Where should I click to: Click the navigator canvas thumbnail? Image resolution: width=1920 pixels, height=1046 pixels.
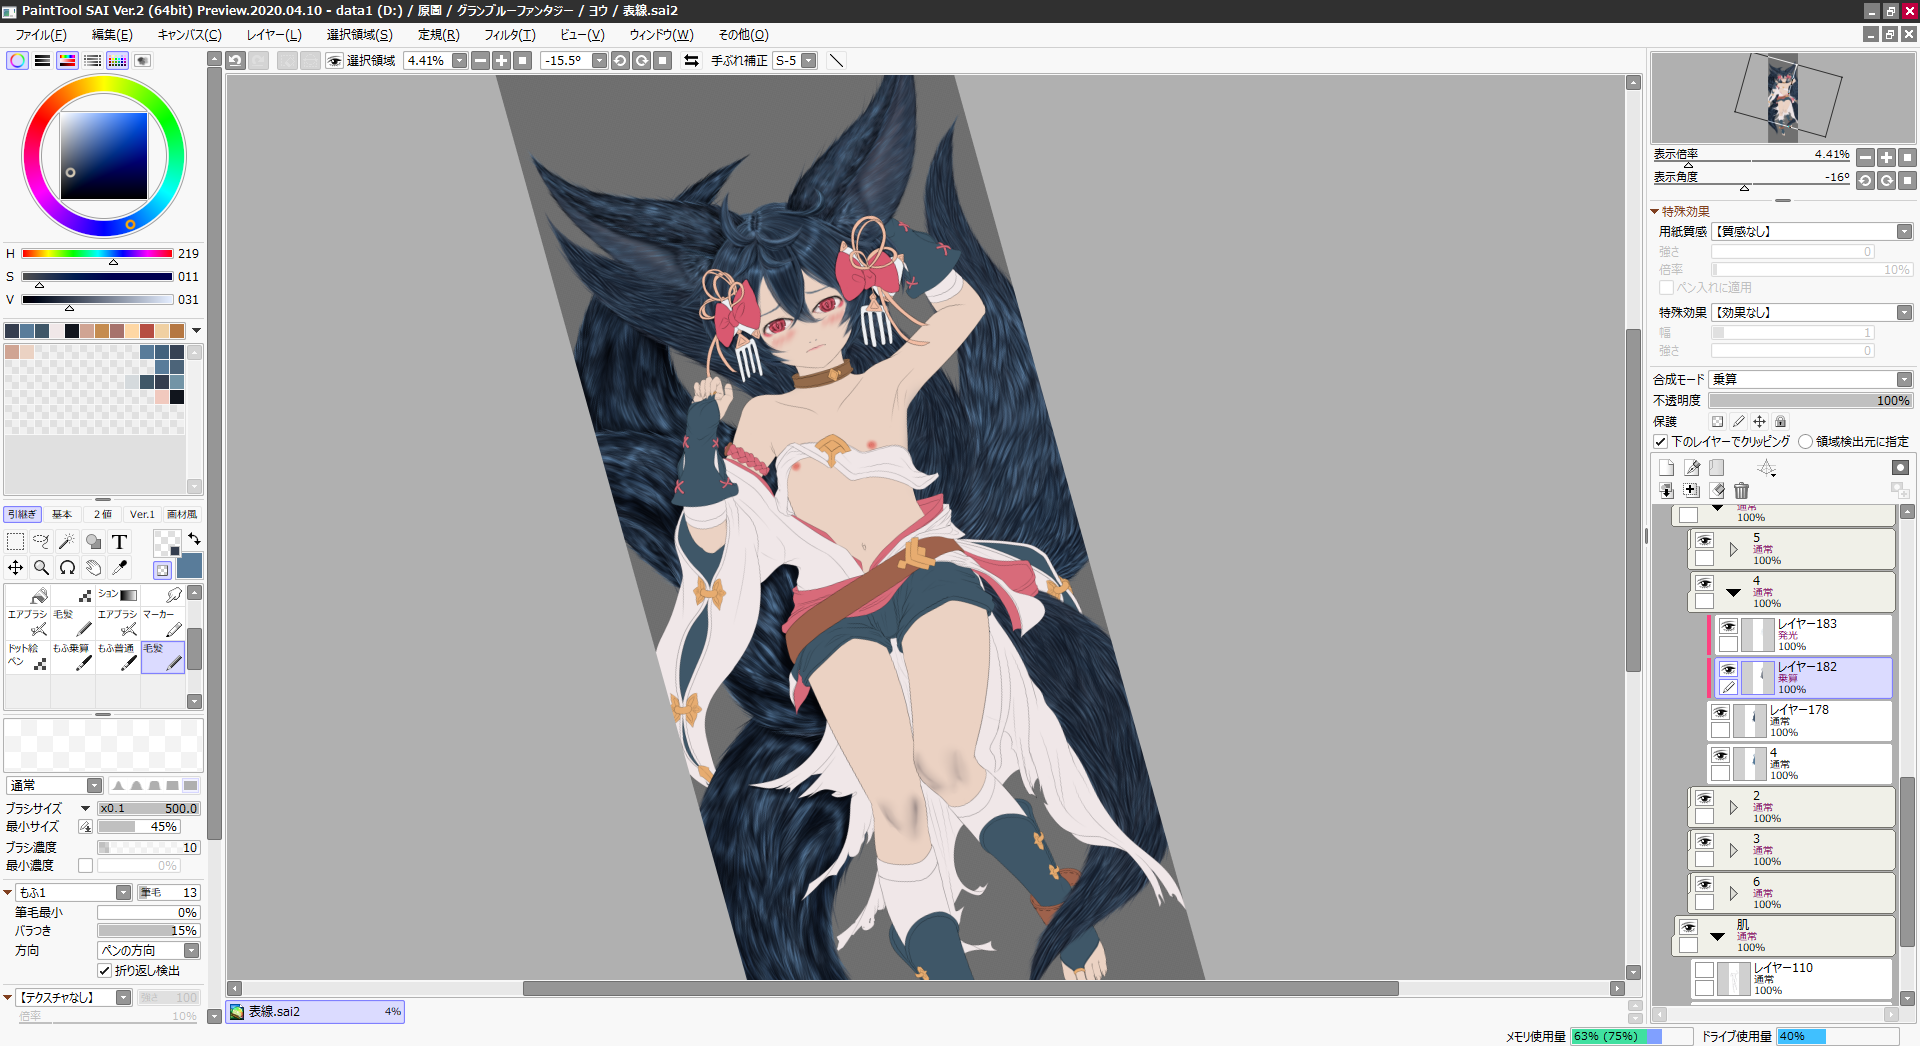[x=1782, y=98]
